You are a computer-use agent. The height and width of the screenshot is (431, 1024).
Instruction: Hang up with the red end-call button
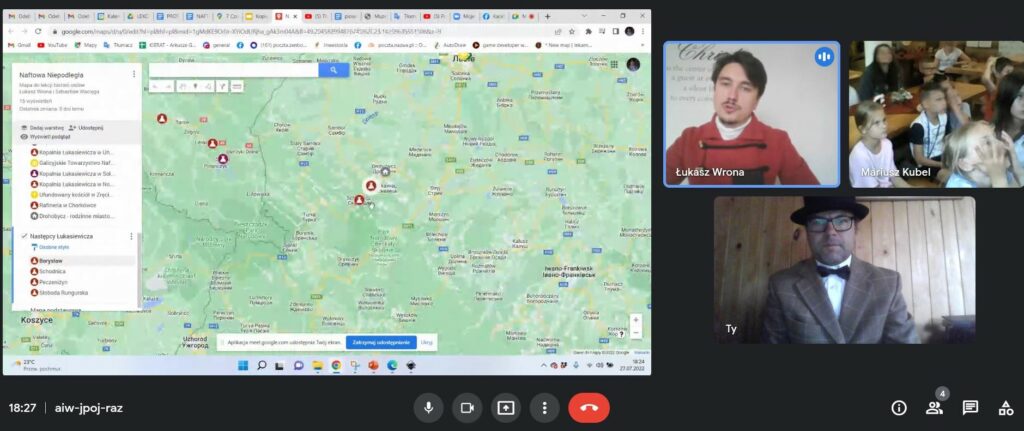588,408
